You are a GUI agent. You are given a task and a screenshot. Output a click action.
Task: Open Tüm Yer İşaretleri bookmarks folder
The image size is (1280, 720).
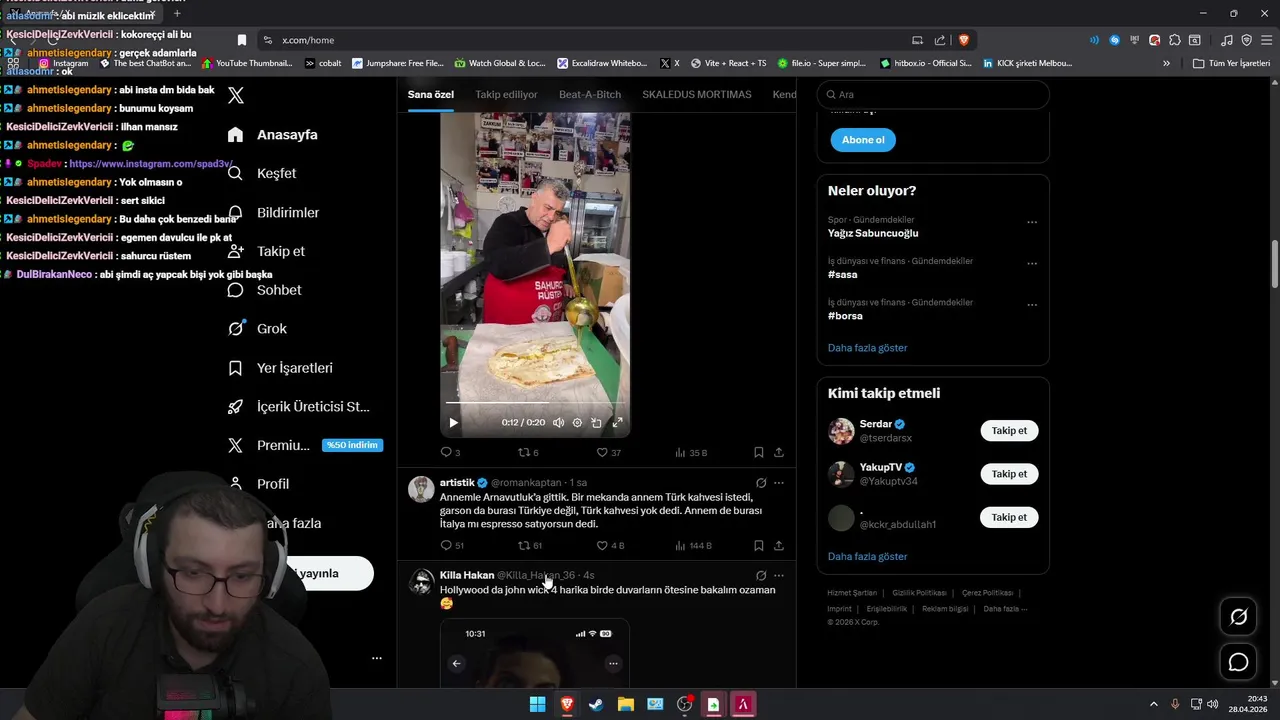pos(1231,63)
